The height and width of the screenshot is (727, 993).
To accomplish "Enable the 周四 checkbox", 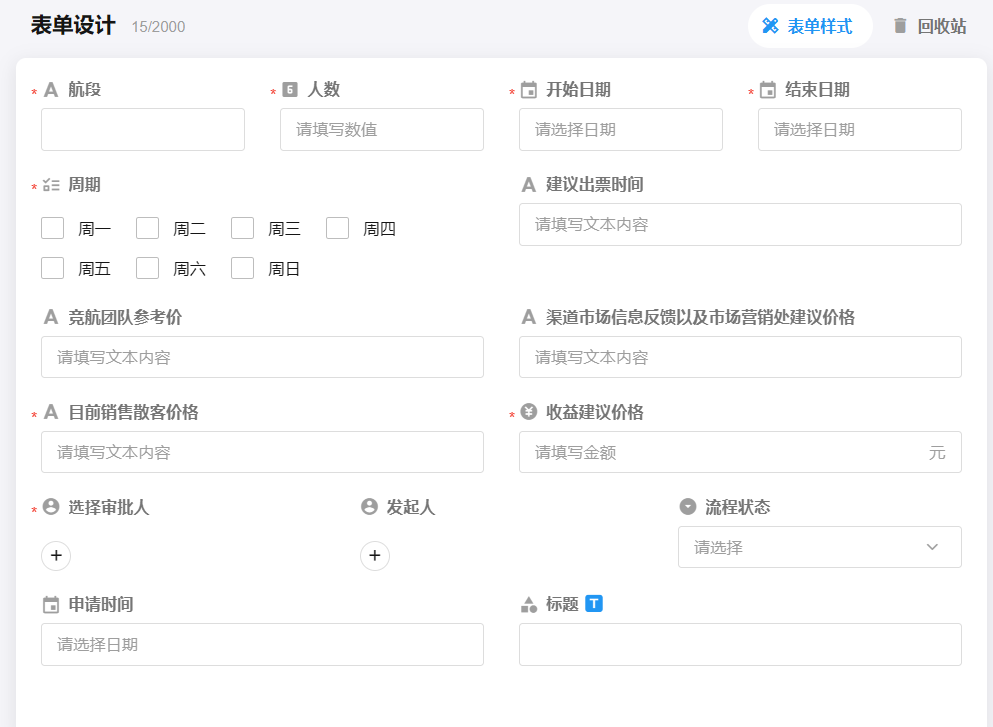I will pos(337,228).
